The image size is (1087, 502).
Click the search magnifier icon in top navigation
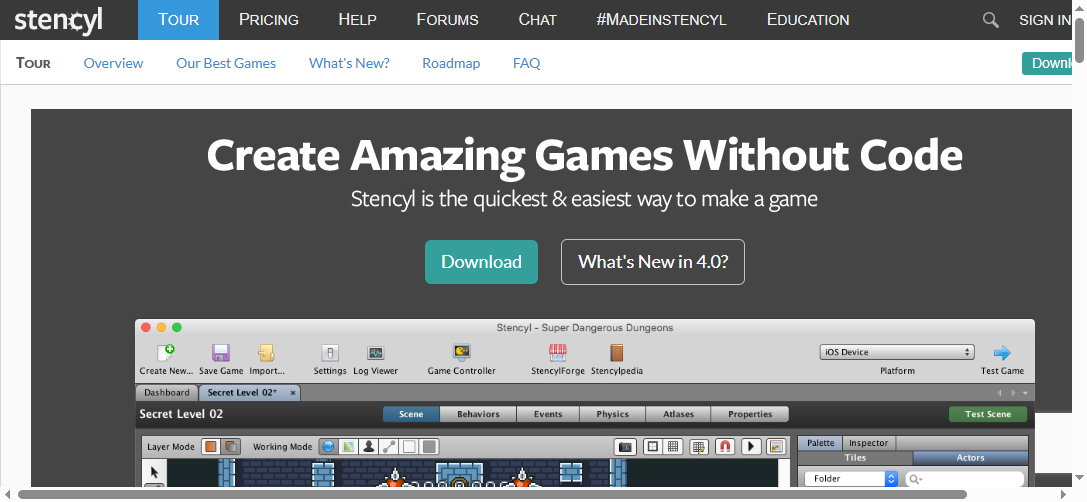click(990, 20)
